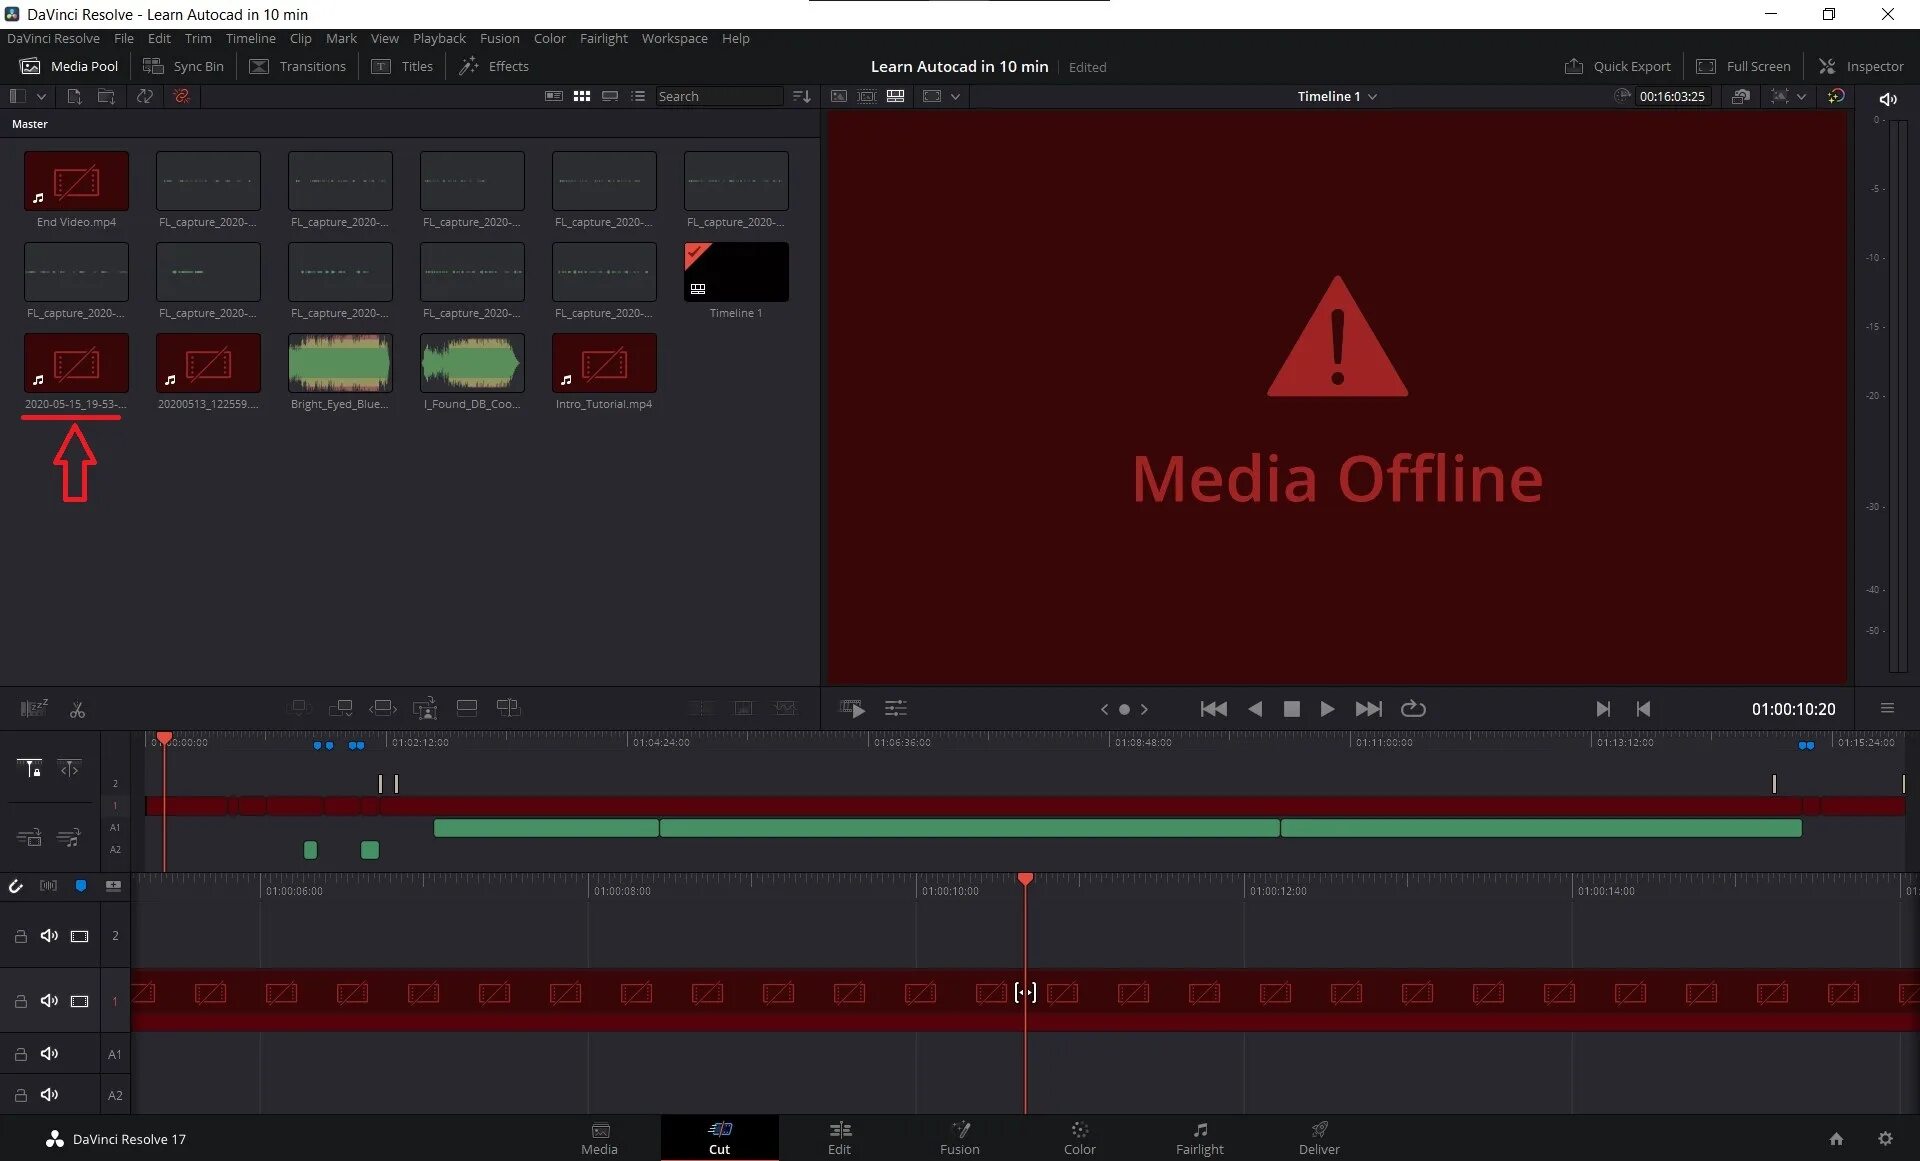Select the Bright_Eyed_Blue audio clip thumbnail
The height and width of the screenshot is (1161, 1920).
pos(340,362)
